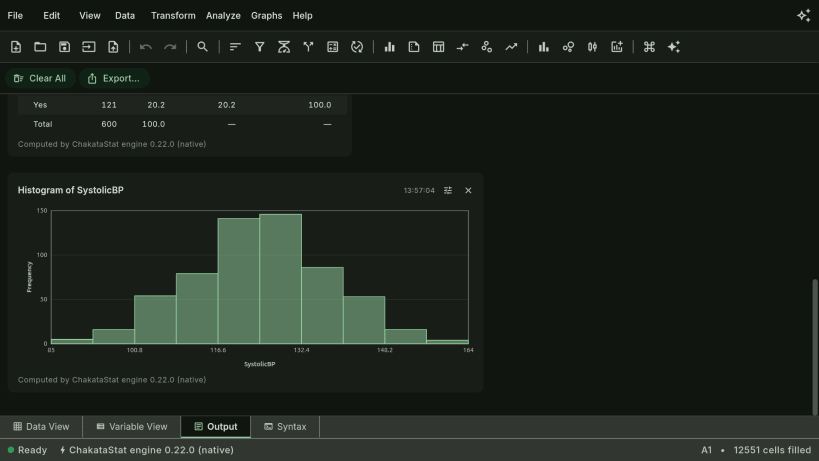Click the sparkle AI icon in toolbar
Viewport: 819px width, 461px height.
(x=674, y=47)
